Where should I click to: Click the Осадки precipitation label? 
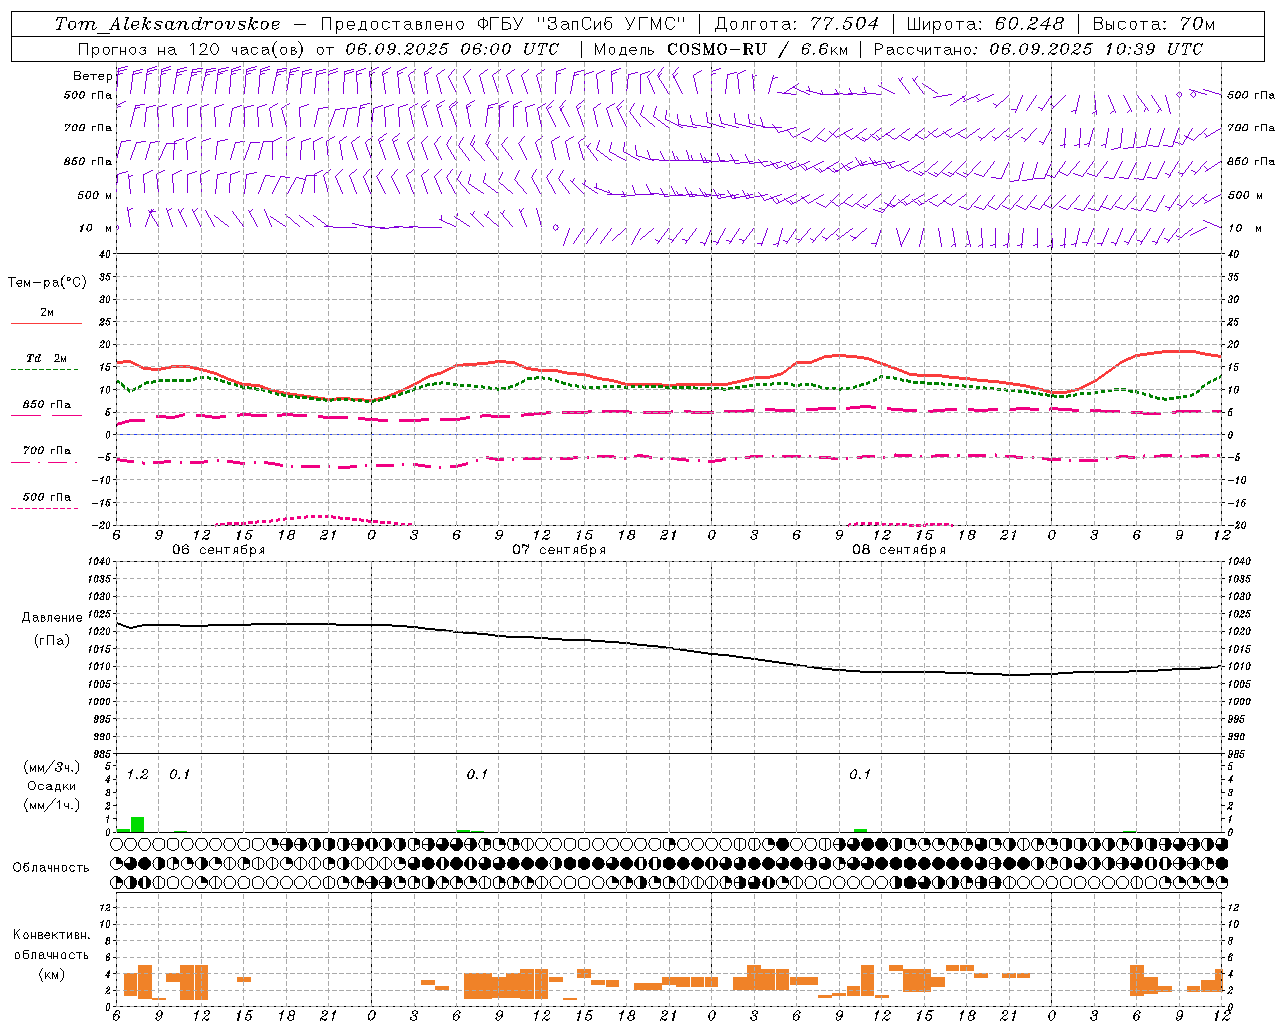click(52, 786)
